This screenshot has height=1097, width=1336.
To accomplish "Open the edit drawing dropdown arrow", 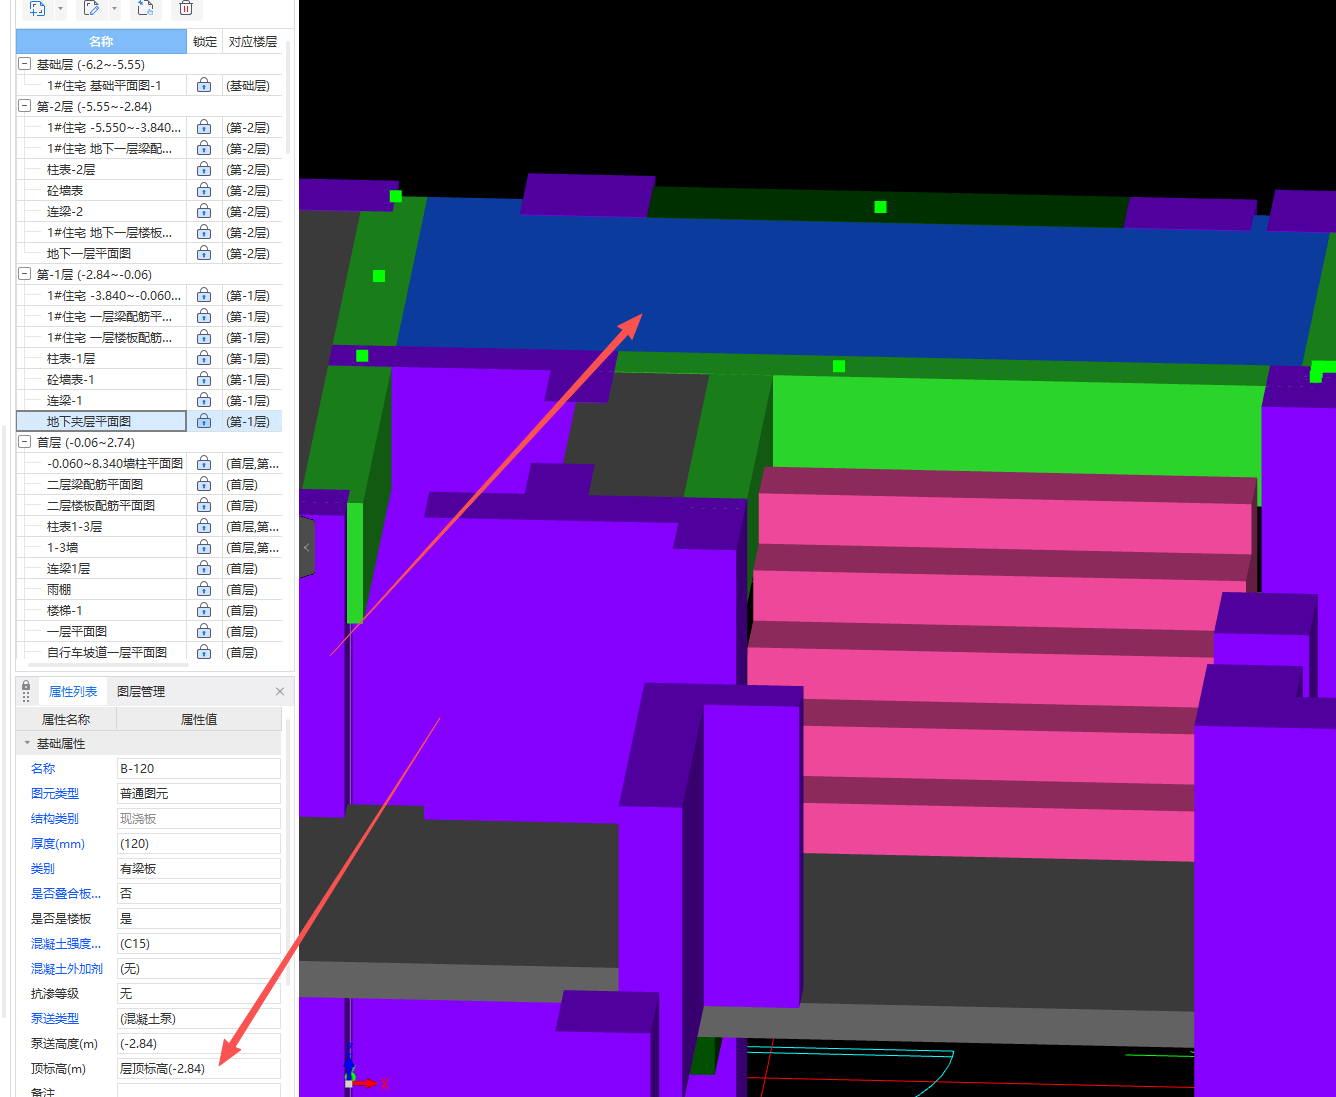I will [115, 9].
